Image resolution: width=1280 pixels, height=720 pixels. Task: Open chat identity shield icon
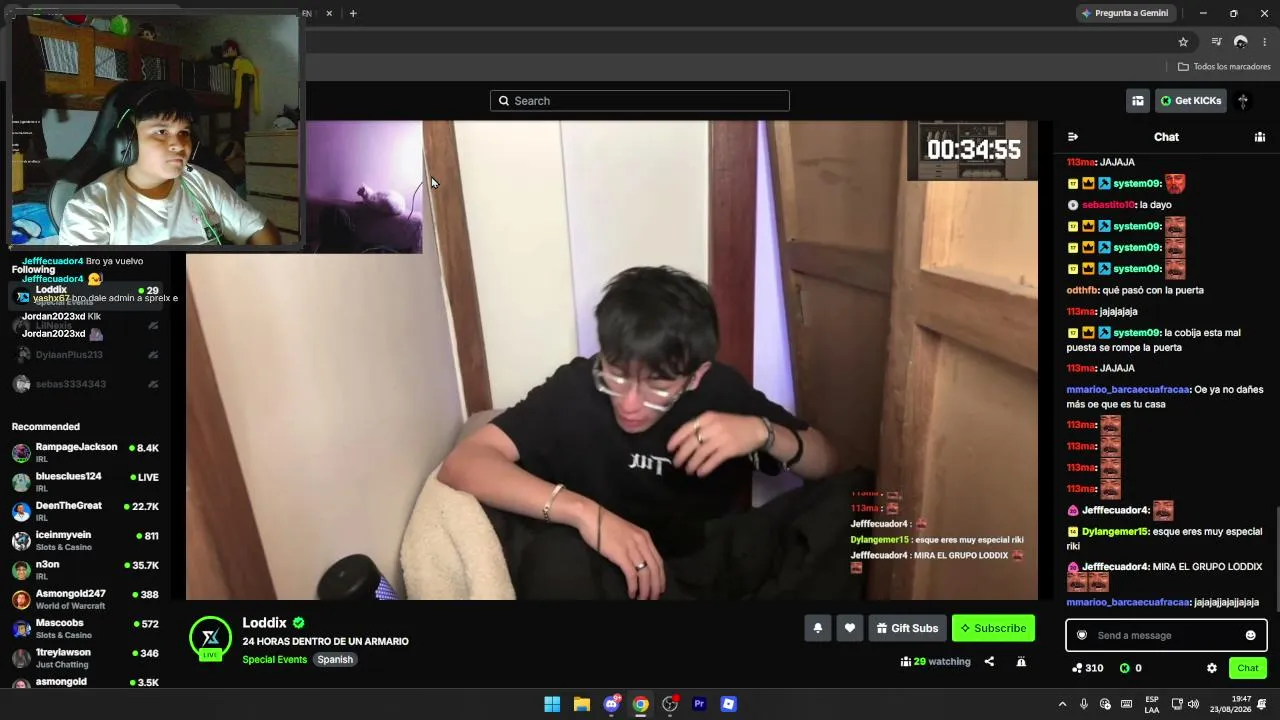[x=1081, y=635]
